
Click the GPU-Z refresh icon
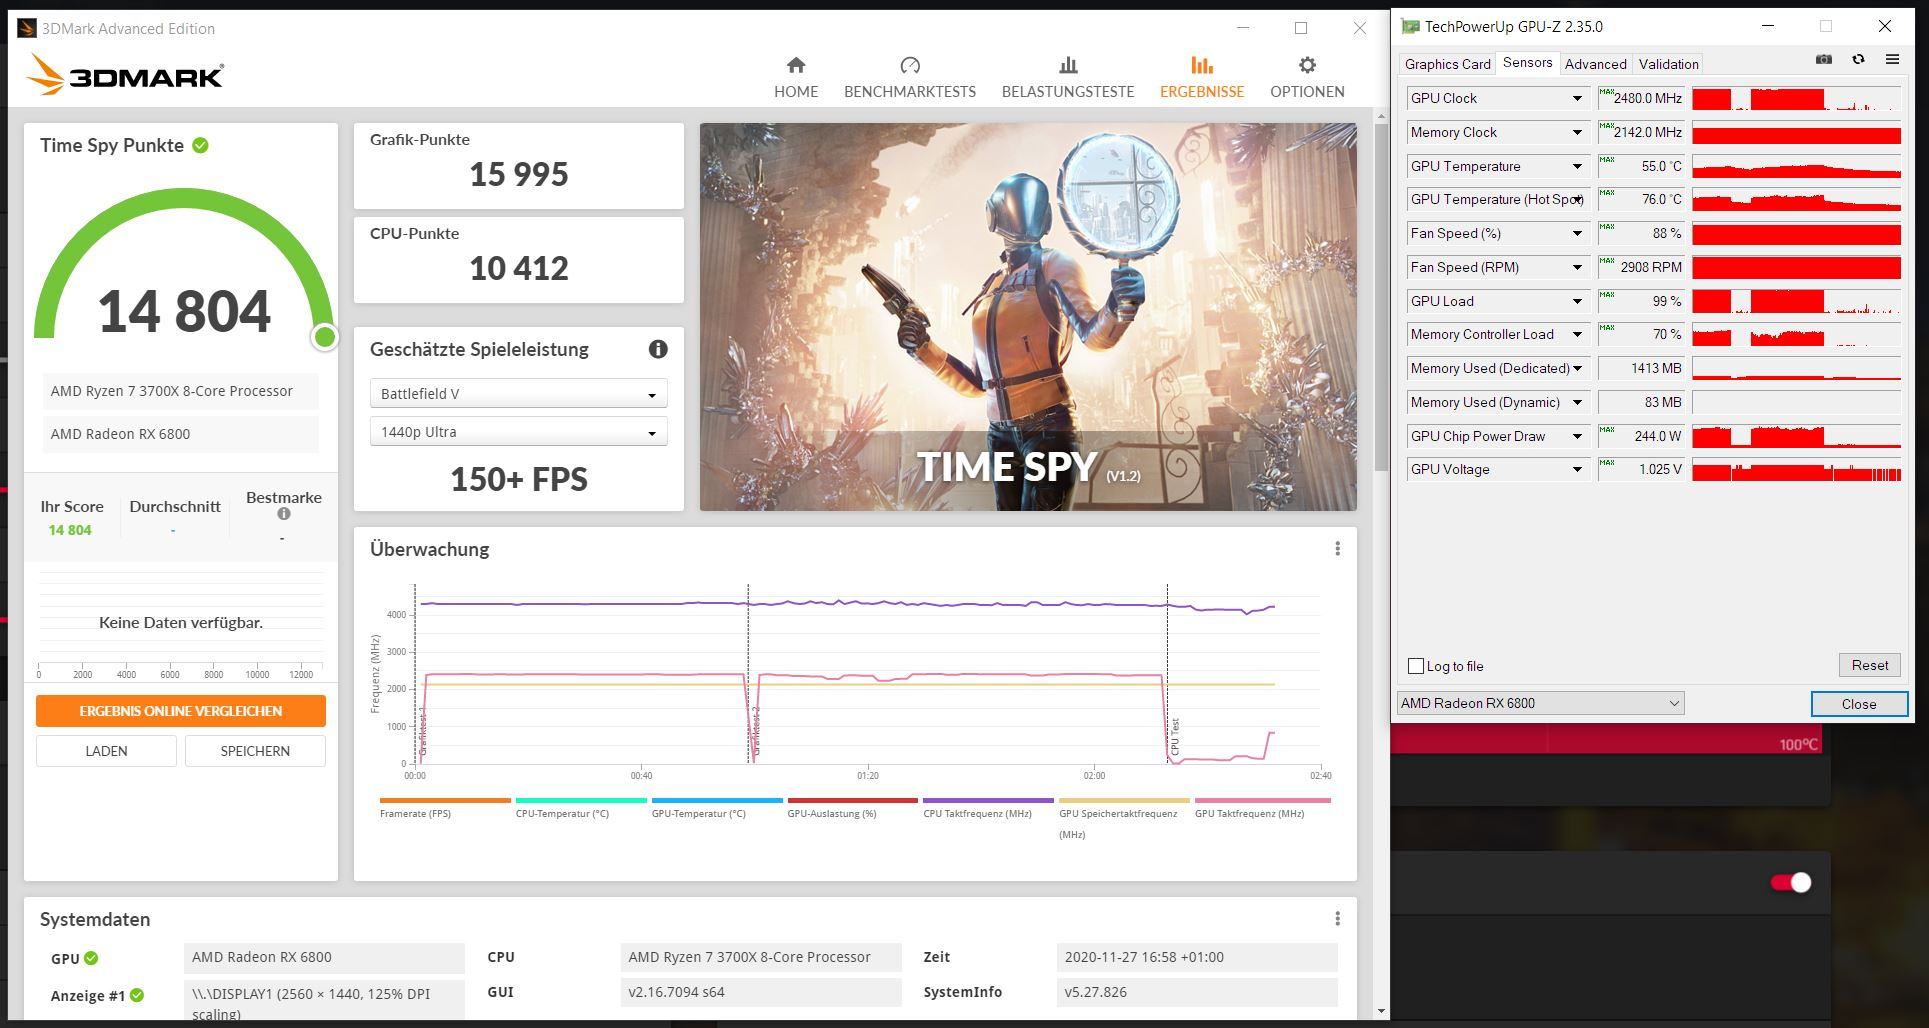(x=1858, y=60)
